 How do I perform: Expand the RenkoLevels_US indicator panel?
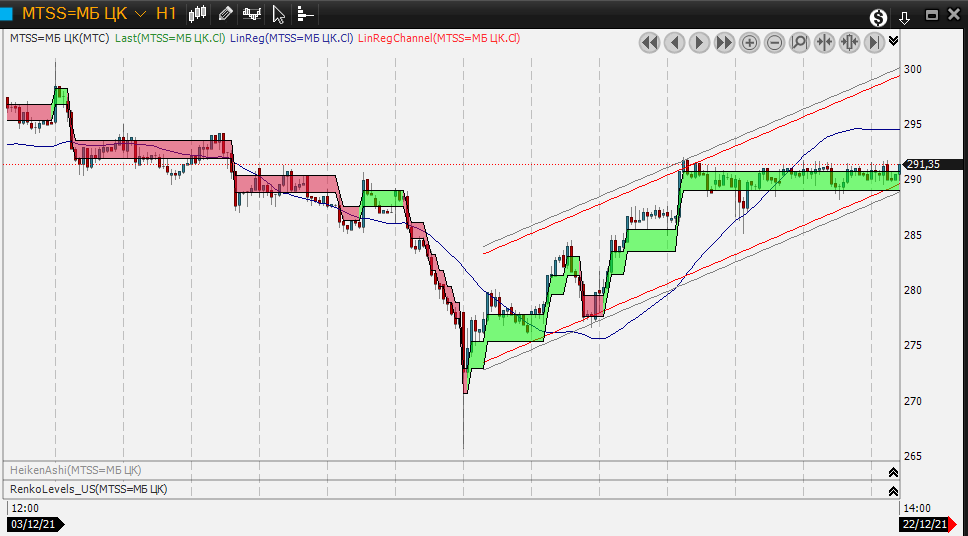(x=892, y=490)
